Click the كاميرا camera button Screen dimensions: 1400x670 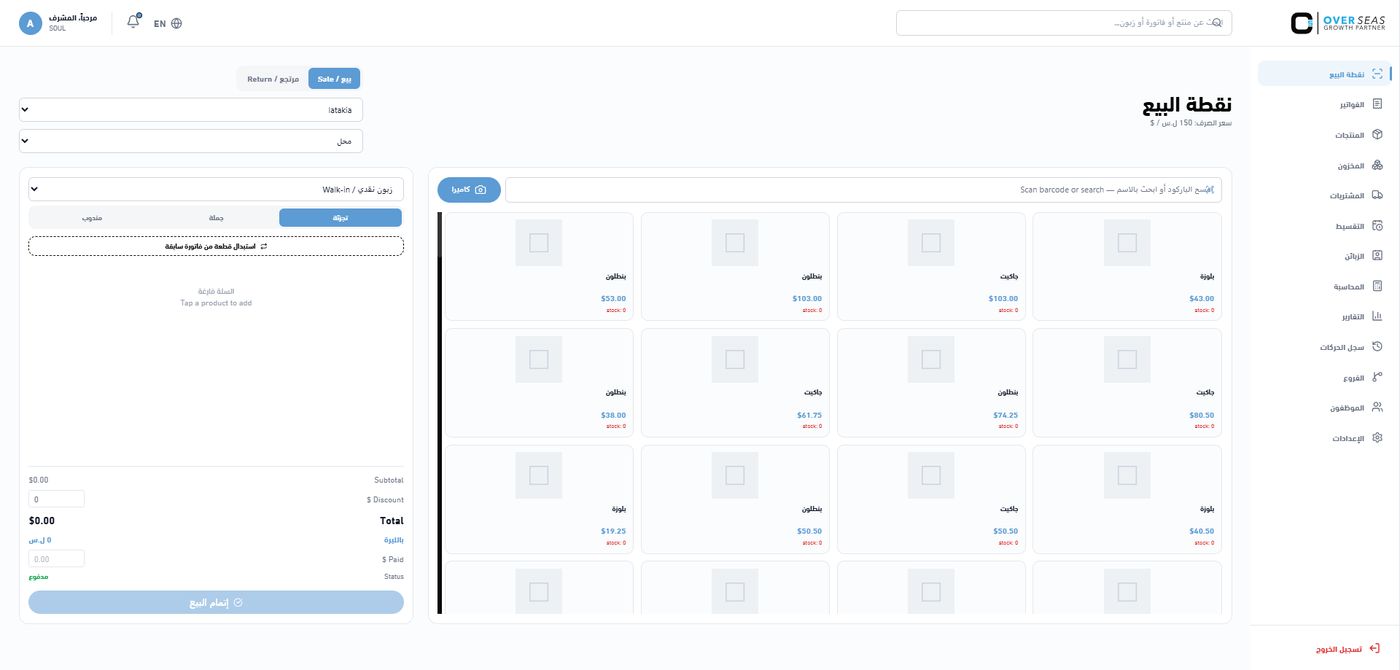point(469,189)
